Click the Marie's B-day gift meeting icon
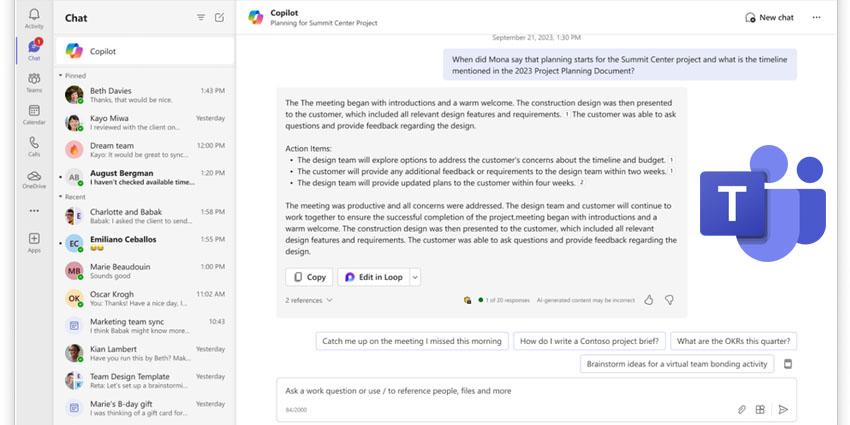Screen dimensions: 850x425 74,408
